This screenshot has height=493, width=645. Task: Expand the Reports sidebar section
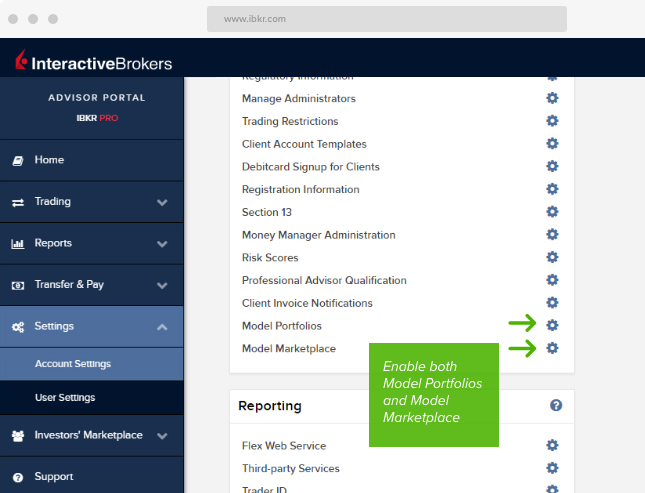click(x=162, y=243)
